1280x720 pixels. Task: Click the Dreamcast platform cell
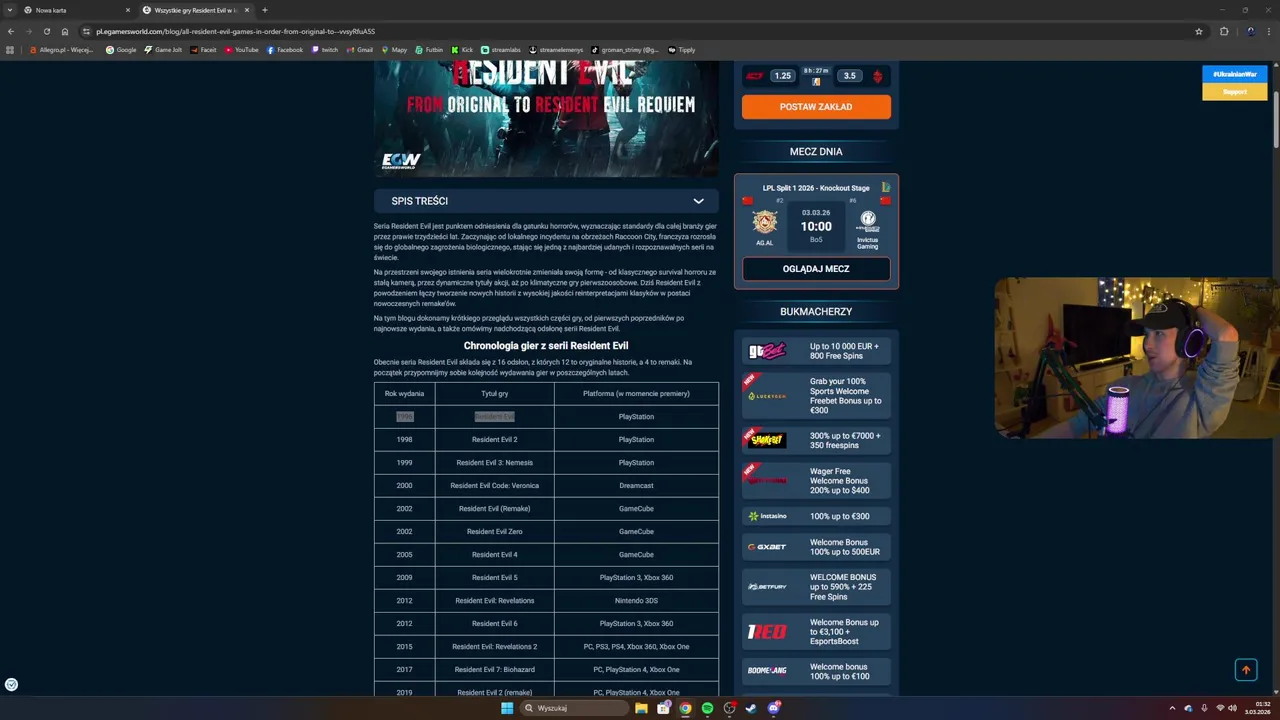pyautogui.click(x=636, y=486)
